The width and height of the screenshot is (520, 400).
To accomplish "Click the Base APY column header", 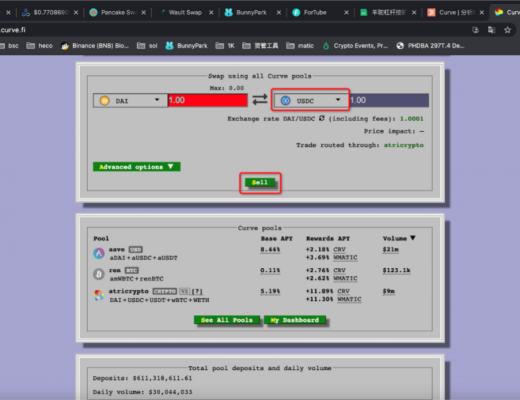I will click(x=276, y=238).
